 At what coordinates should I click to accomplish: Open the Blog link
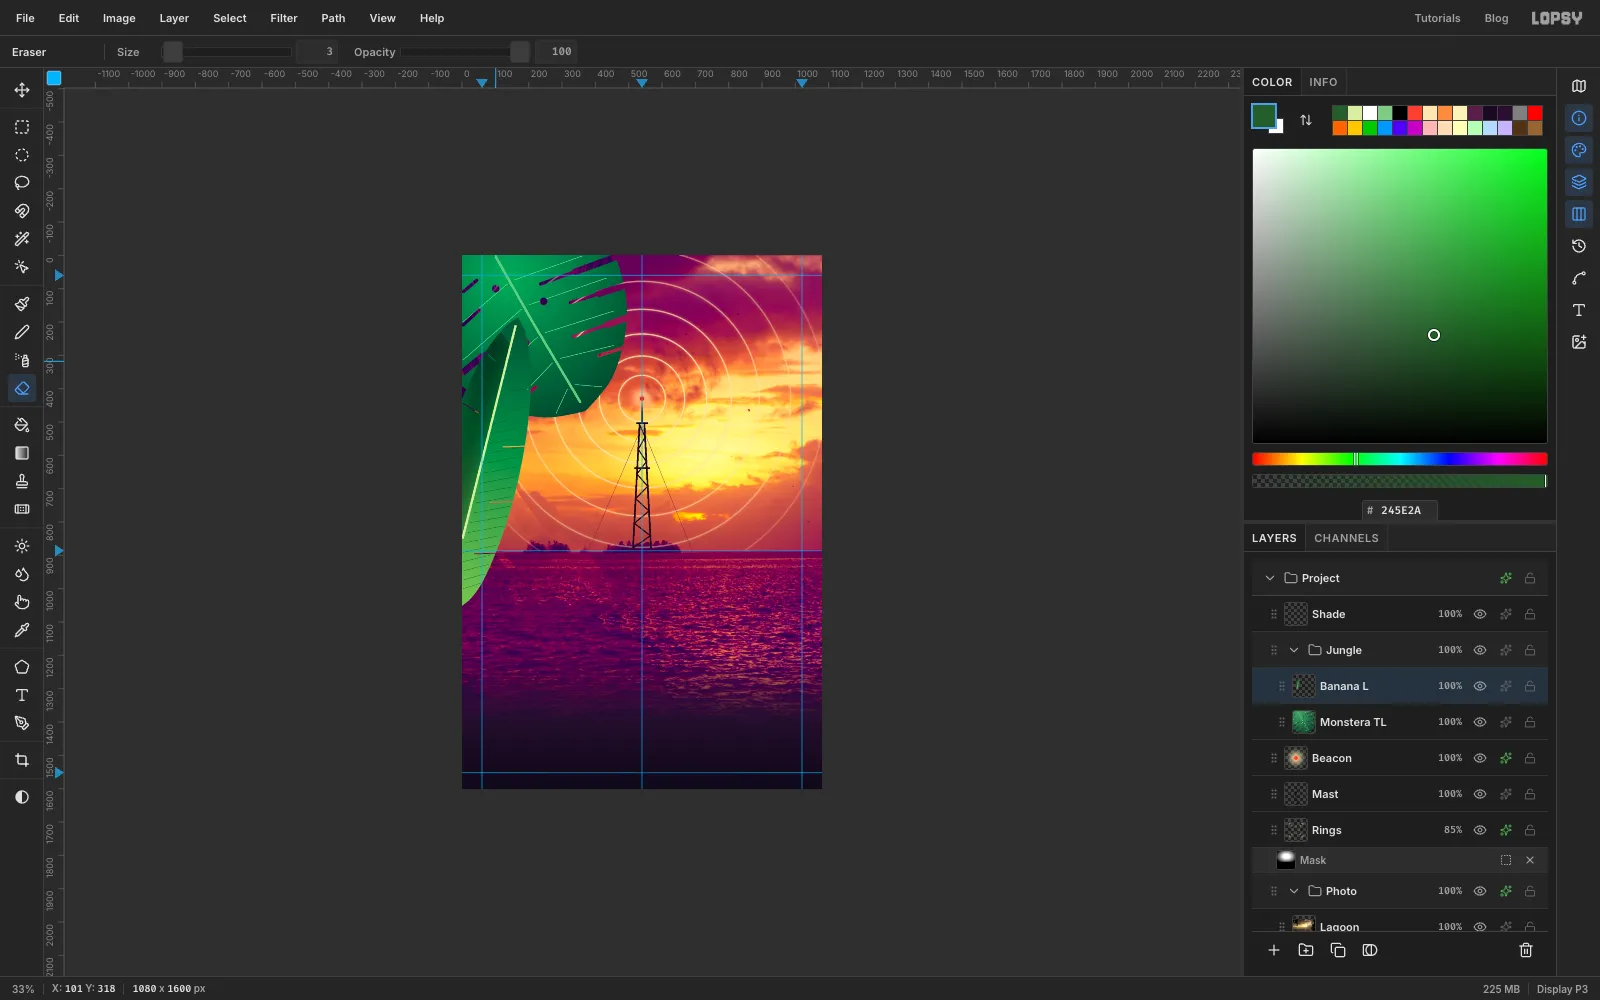pyautogui.click(x=1496, y=18)
